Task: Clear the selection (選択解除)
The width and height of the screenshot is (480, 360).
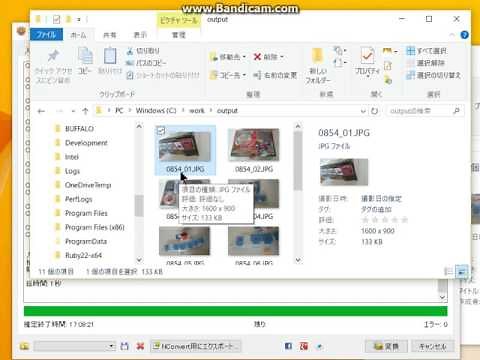Action: point(426,63)
